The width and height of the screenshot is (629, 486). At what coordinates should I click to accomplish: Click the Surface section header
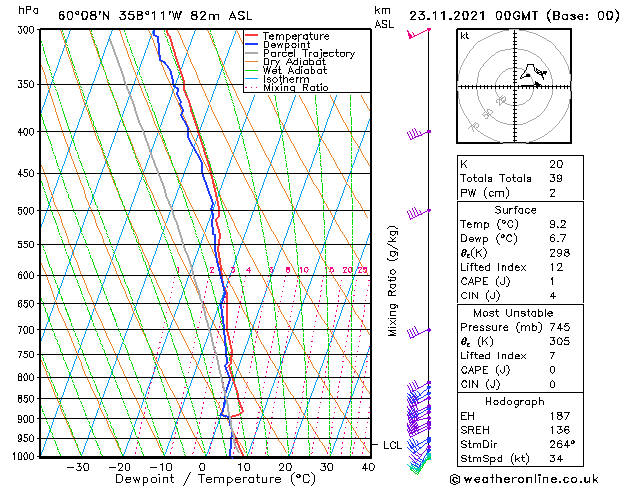[515, 210]
